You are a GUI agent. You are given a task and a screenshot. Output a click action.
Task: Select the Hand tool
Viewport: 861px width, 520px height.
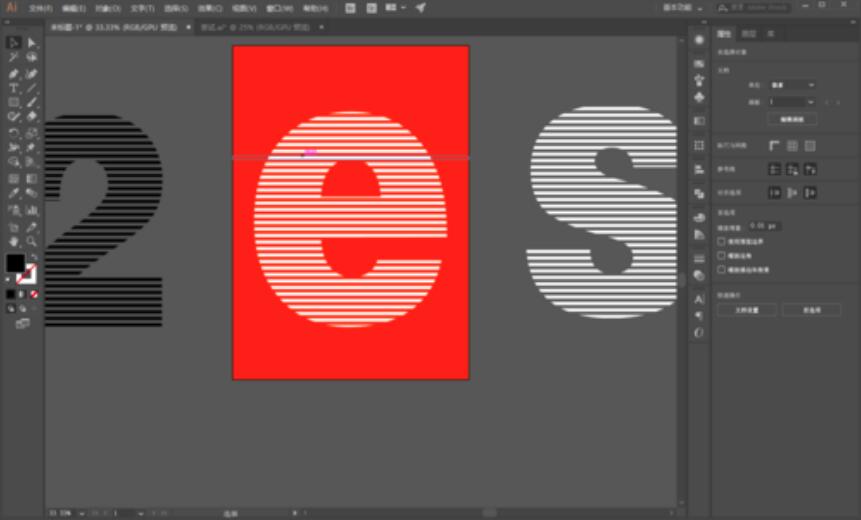pyautogui.click(x=14, y=242)
